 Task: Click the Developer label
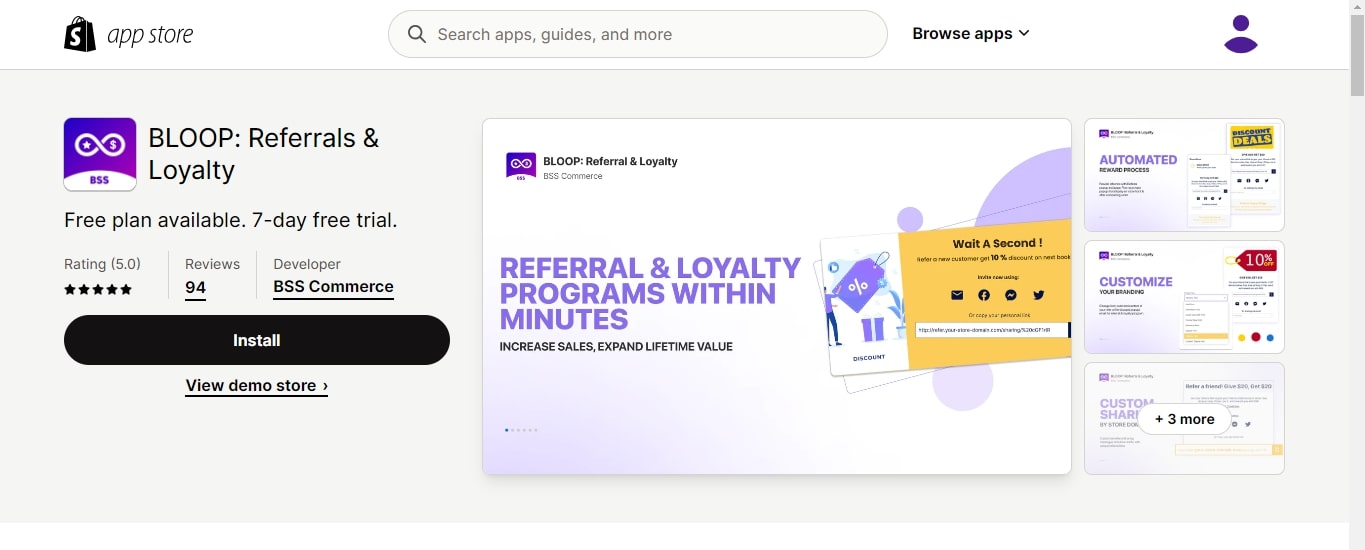[x=307, y=264]
